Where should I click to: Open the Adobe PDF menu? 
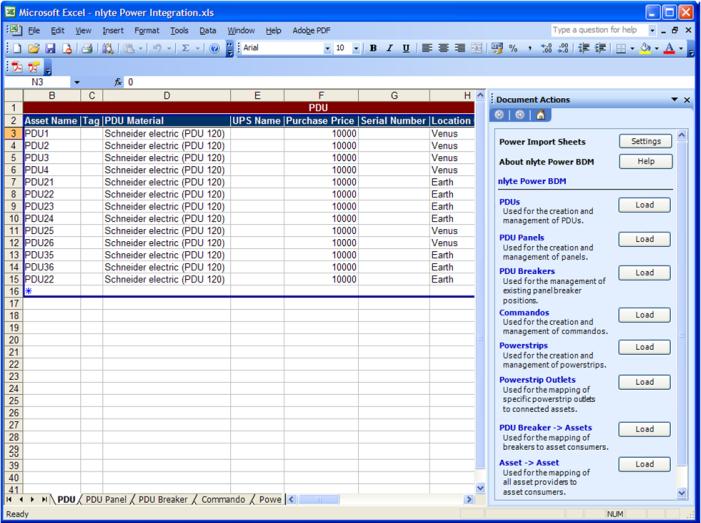tap(311, 30)
